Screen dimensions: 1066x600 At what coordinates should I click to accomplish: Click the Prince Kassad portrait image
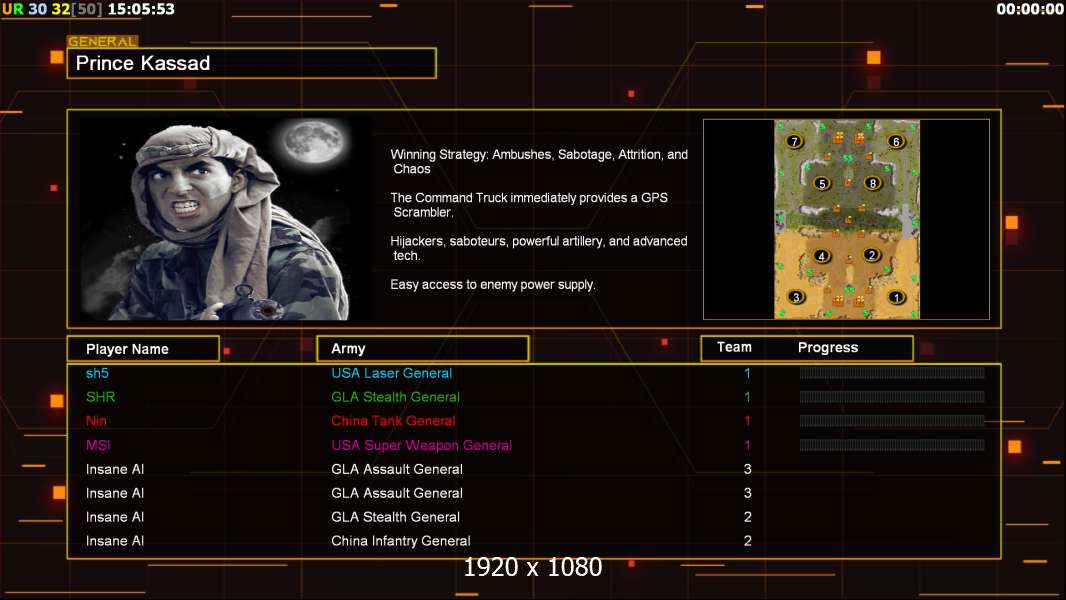225,219
